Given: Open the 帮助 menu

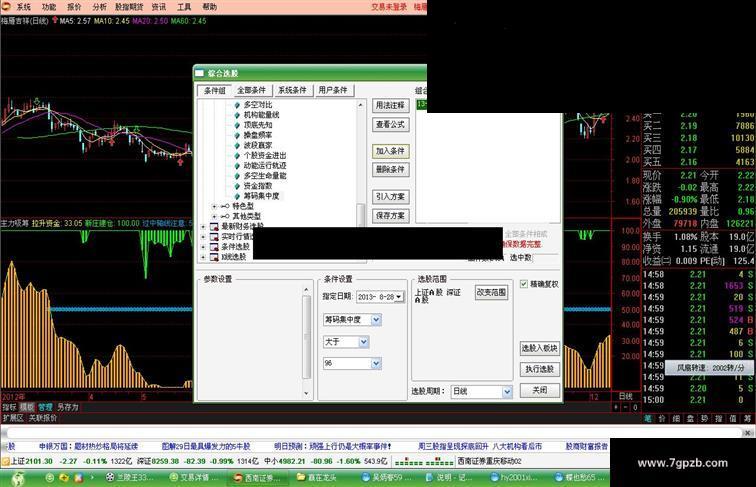Looking at the screenshot, I should (209, 7).
